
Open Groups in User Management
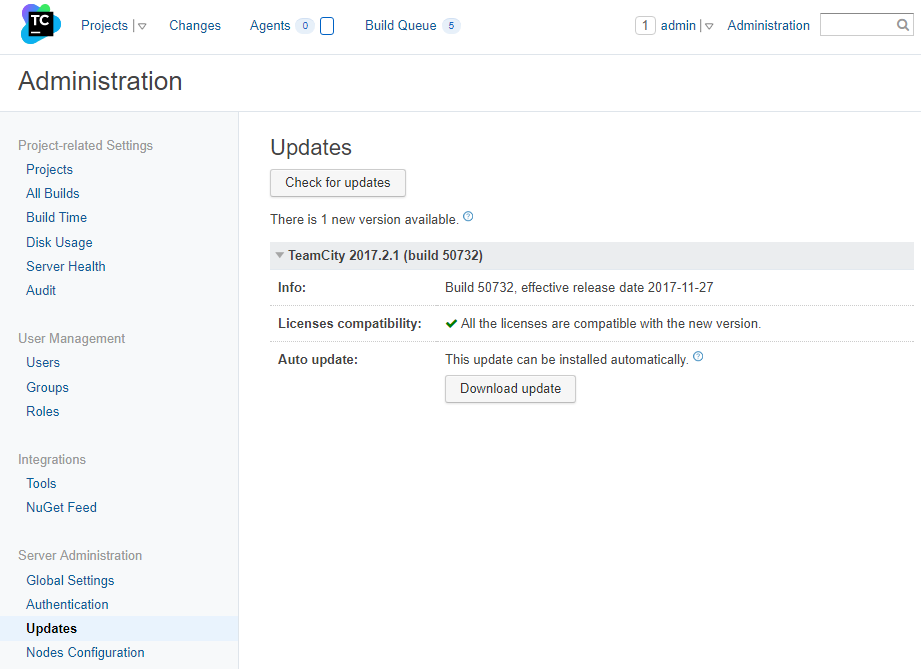coord(47,387)
